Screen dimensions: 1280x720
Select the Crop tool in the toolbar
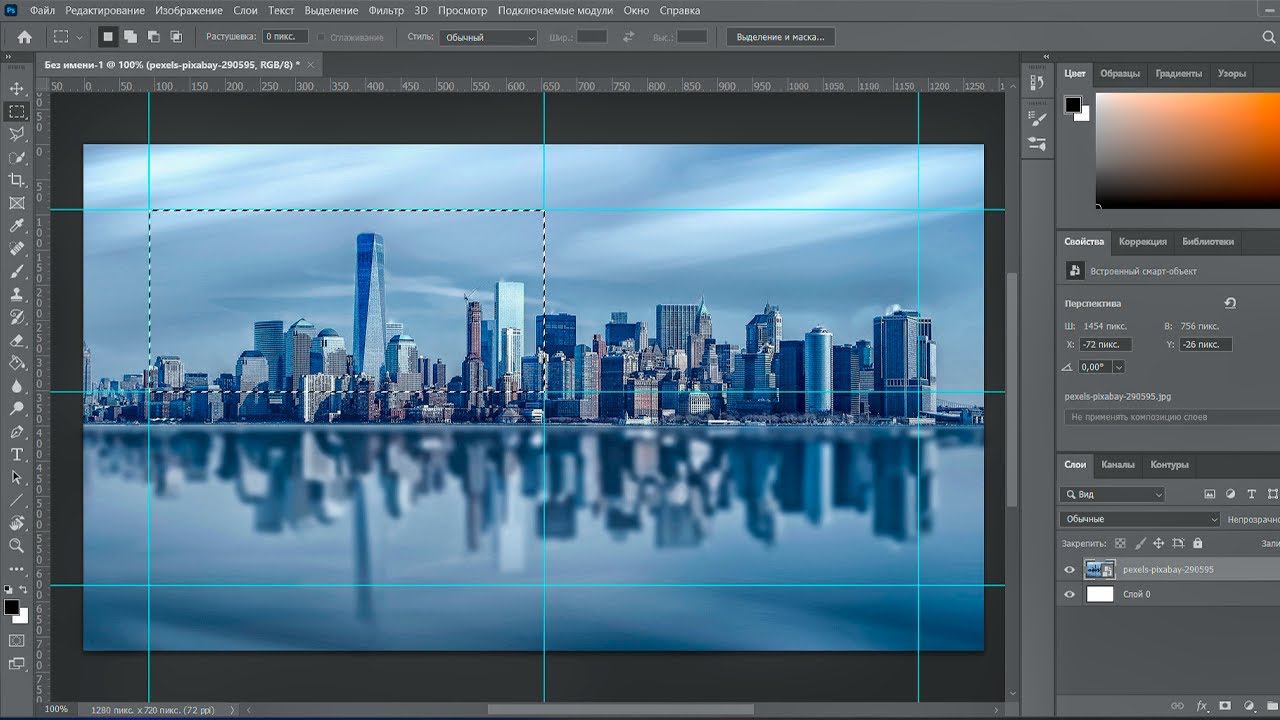pyautogui.click(x=17, y=180)
